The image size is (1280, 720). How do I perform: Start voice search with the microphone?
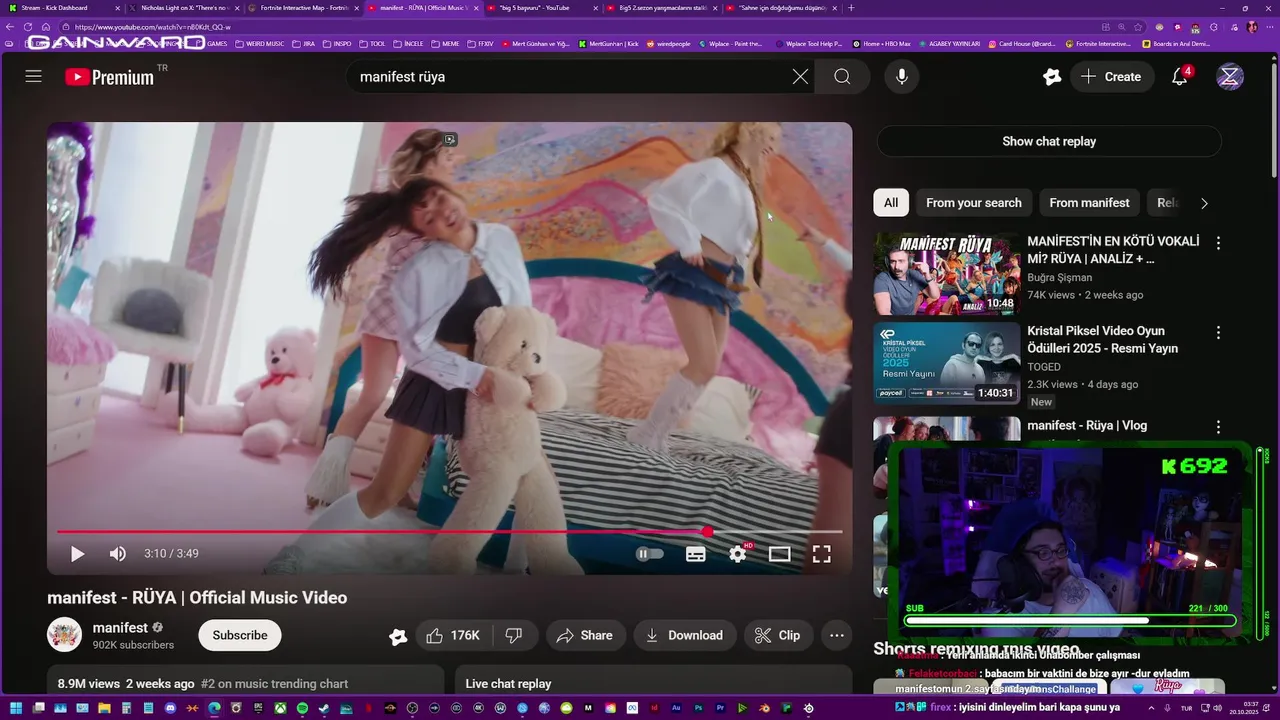902,76
